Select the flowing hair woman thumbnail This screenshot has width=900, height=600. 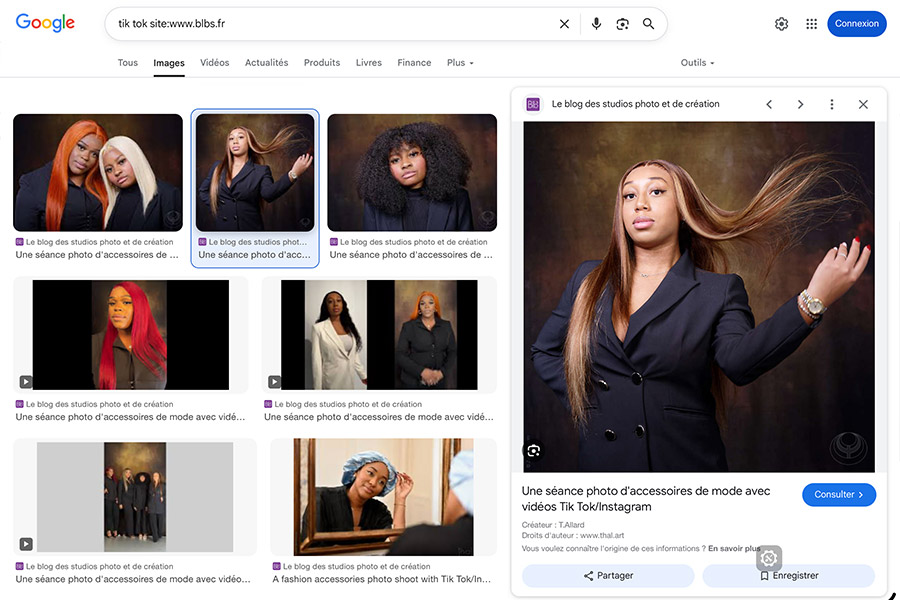click(x=255, y=172)
